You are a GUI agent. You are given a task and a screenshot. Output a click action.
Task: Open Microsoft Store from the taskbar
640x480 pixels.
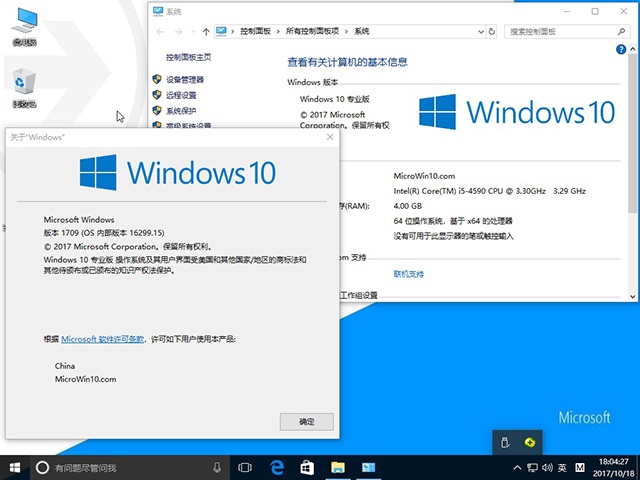pos(308,467)
